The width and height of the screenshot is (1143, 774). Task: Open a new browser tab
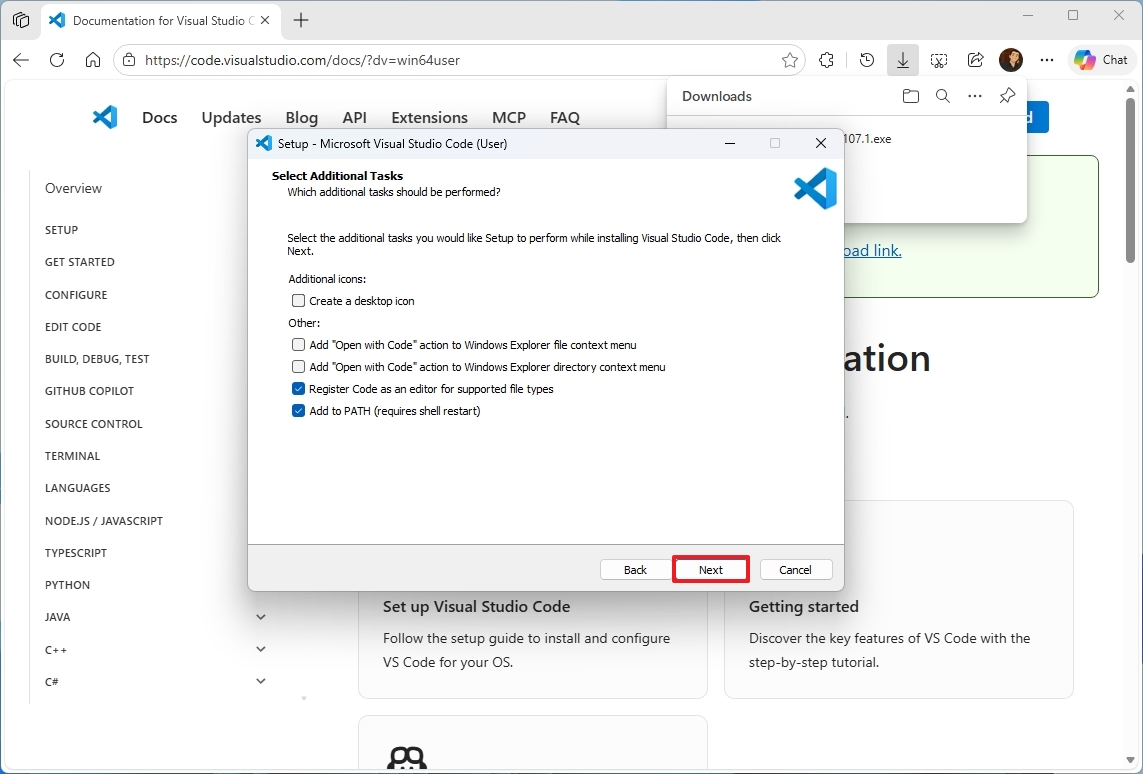(301, 20)
